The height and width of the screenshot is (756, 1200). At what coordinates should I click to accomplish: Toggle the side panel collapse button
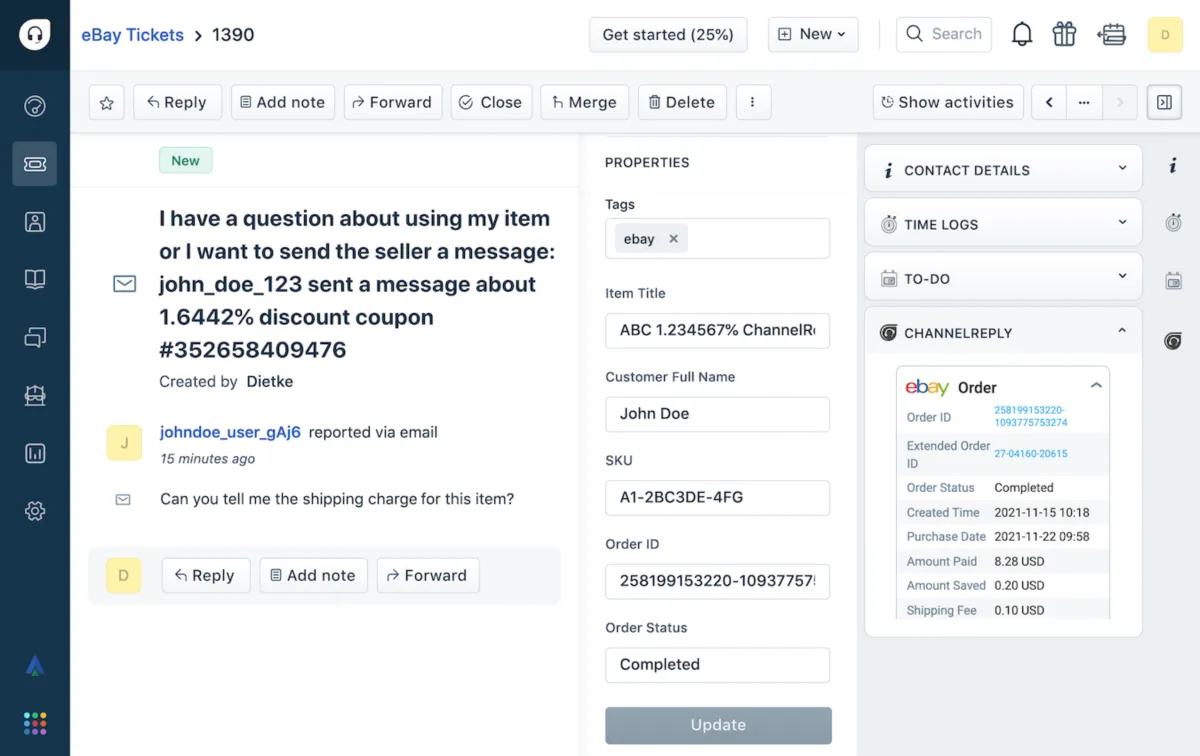click(x=1164, y=102)
